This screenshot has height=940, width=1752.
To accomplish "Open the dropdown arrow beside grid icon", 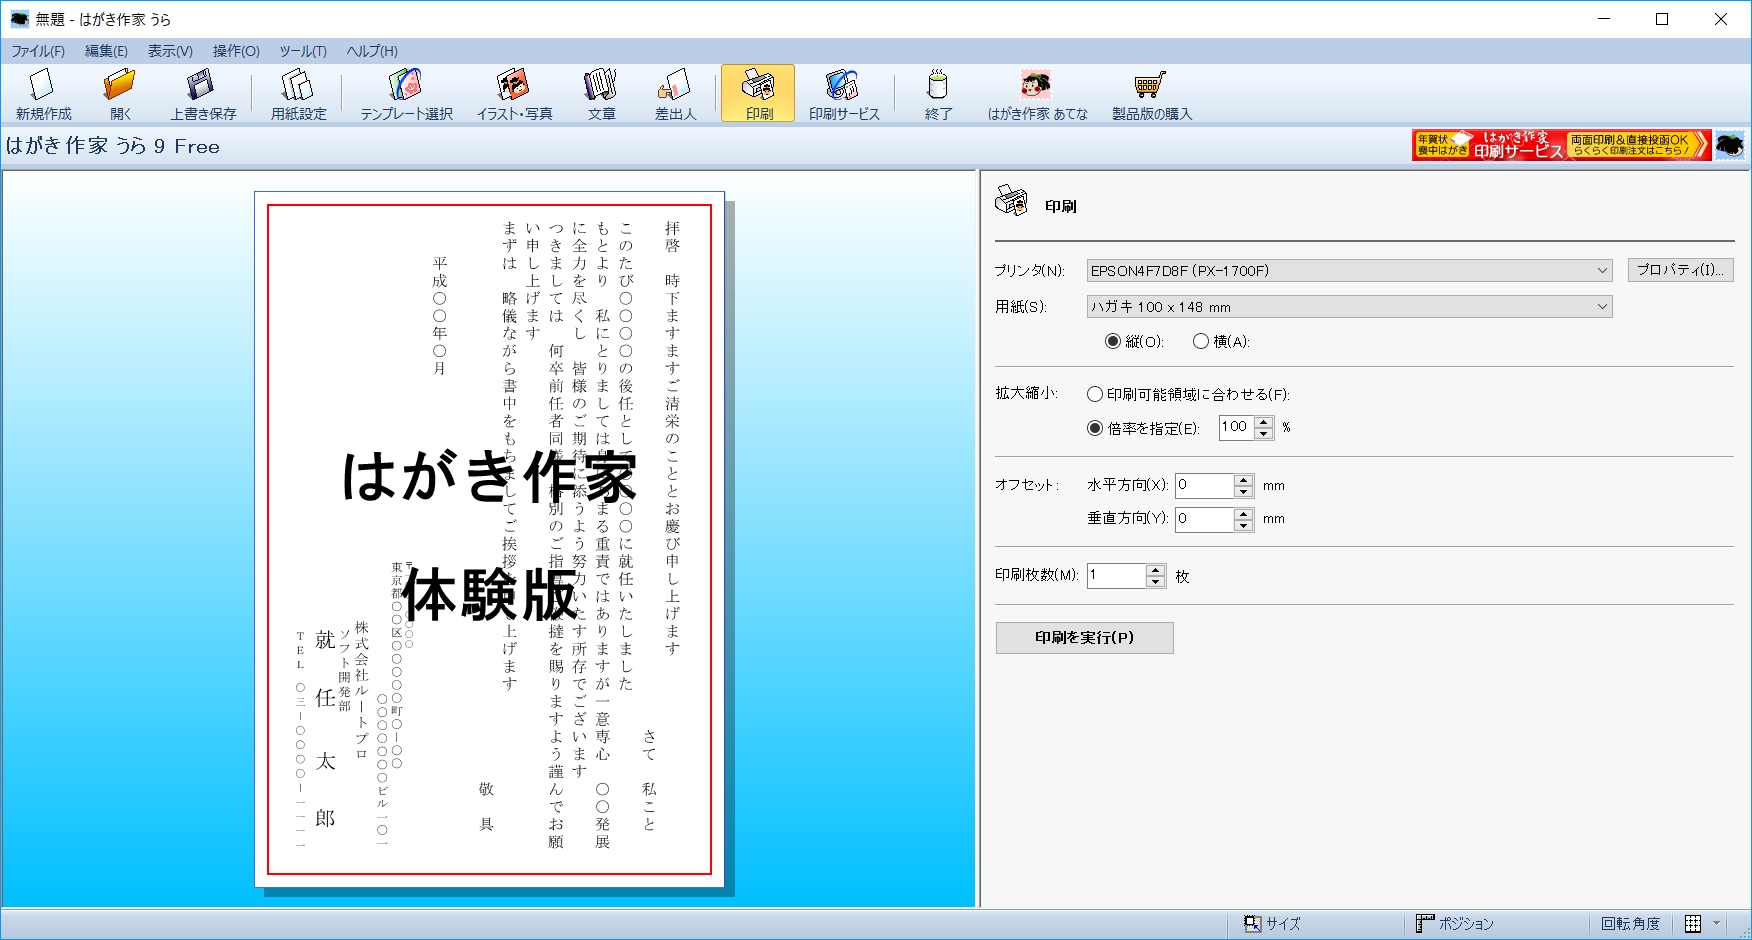I will 1717,924.
